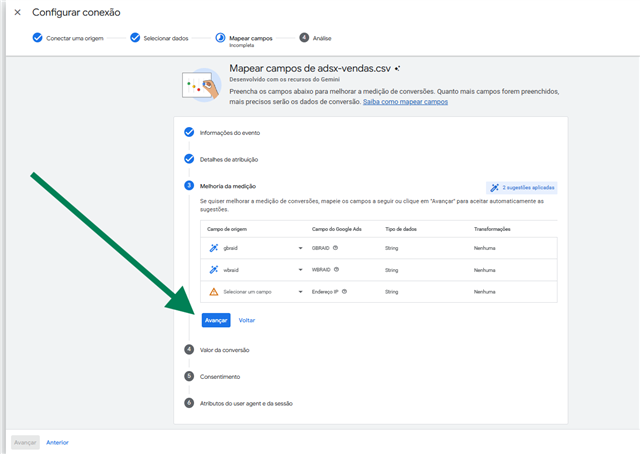
Task: Click the Campo de origem column header
Action: click(x=227, y=229)
